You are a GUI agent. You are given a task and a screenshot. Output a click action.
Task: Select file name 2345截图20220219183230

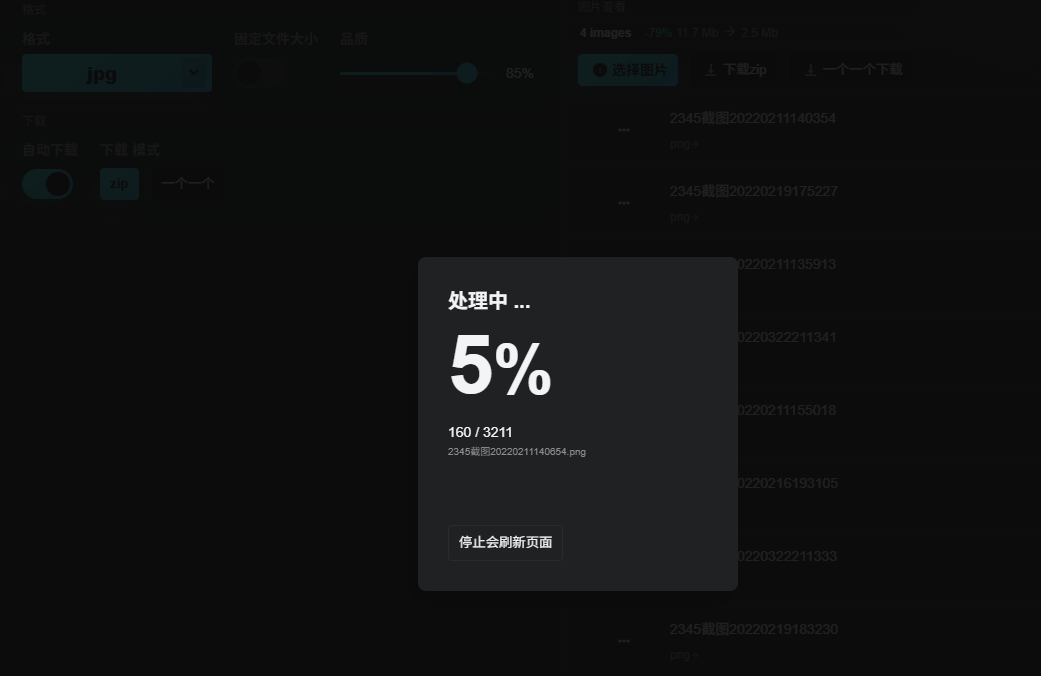(x=754, y=630)
